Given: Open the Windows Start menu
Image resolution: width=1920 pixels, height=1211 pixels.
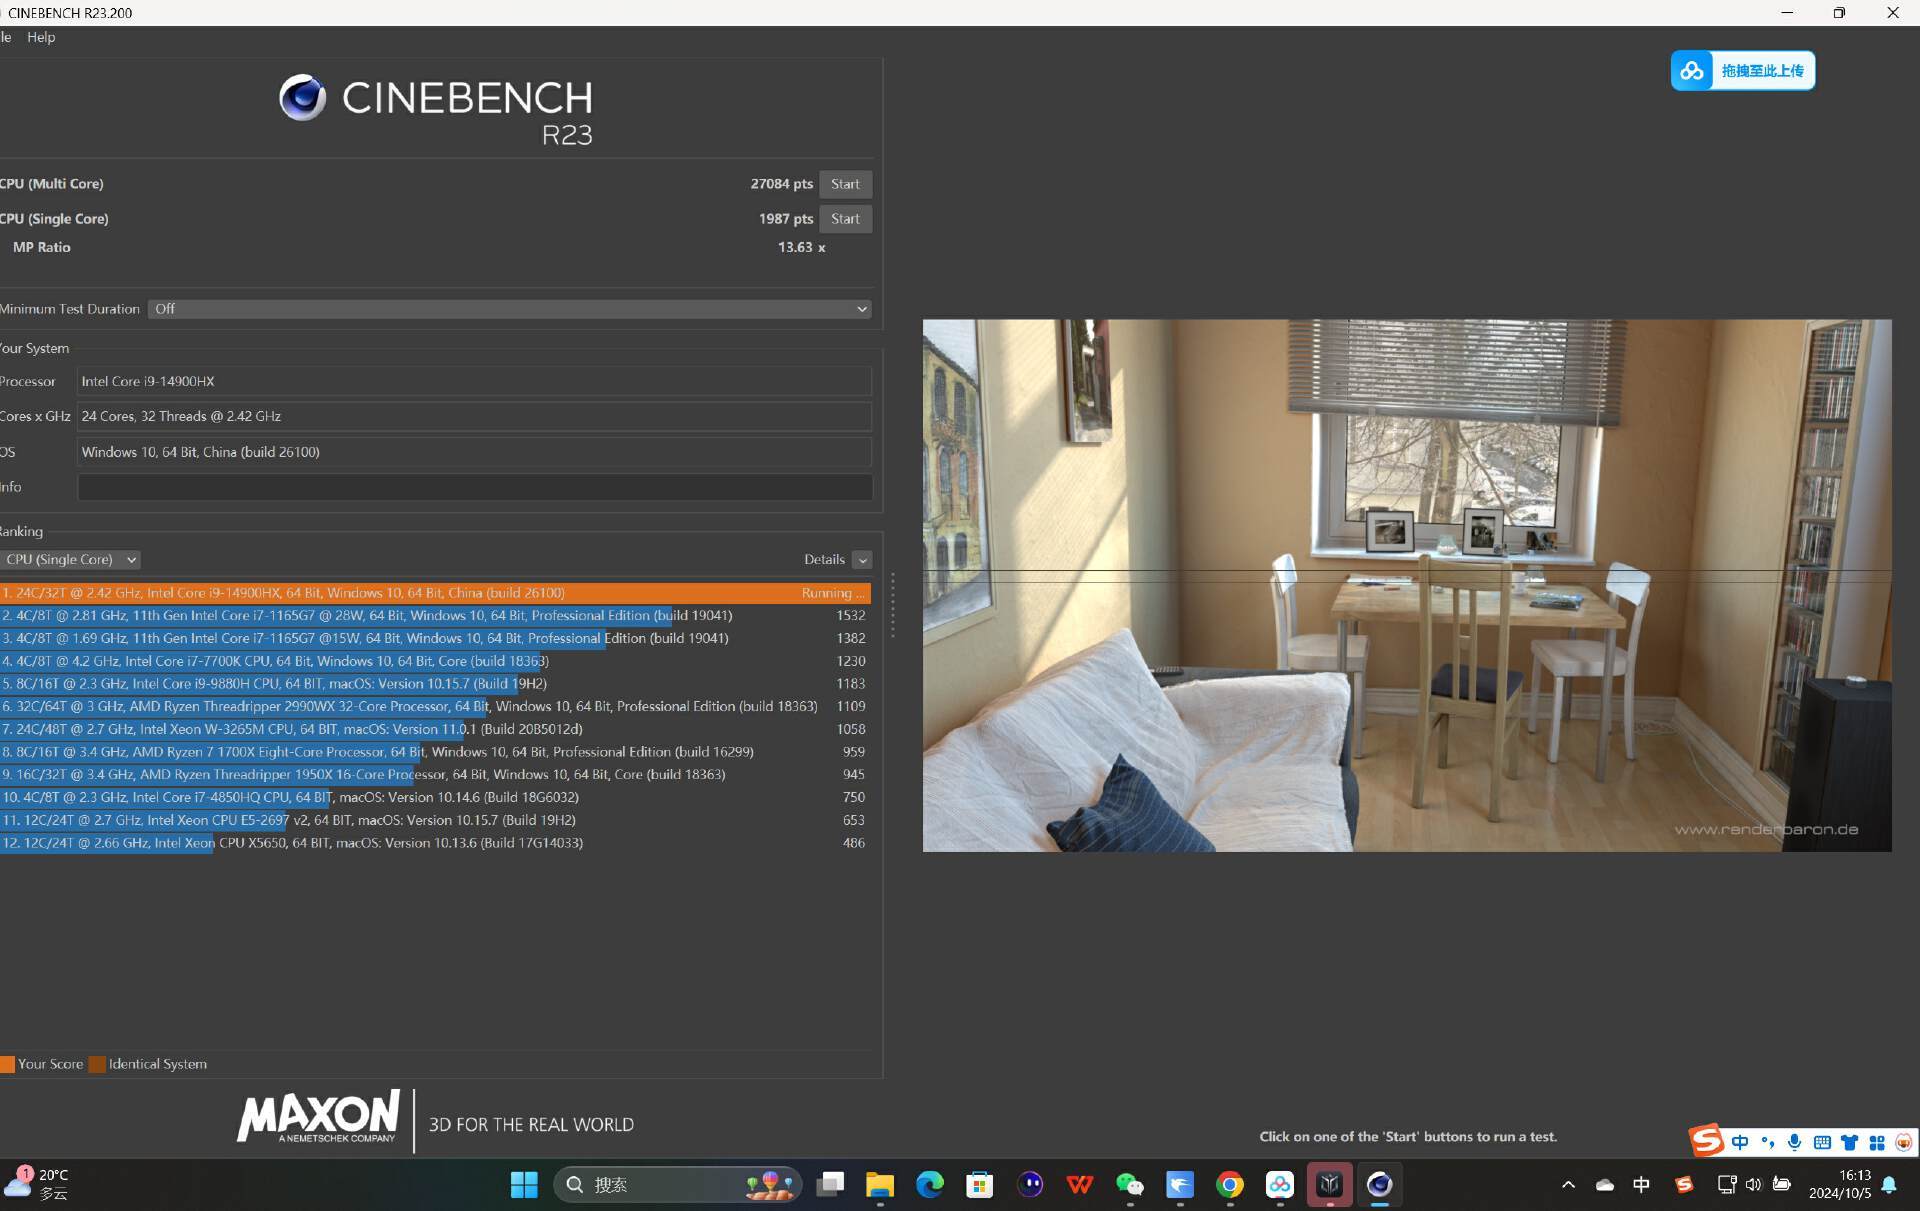Looking at the screenshot, I should point(524,1185).
